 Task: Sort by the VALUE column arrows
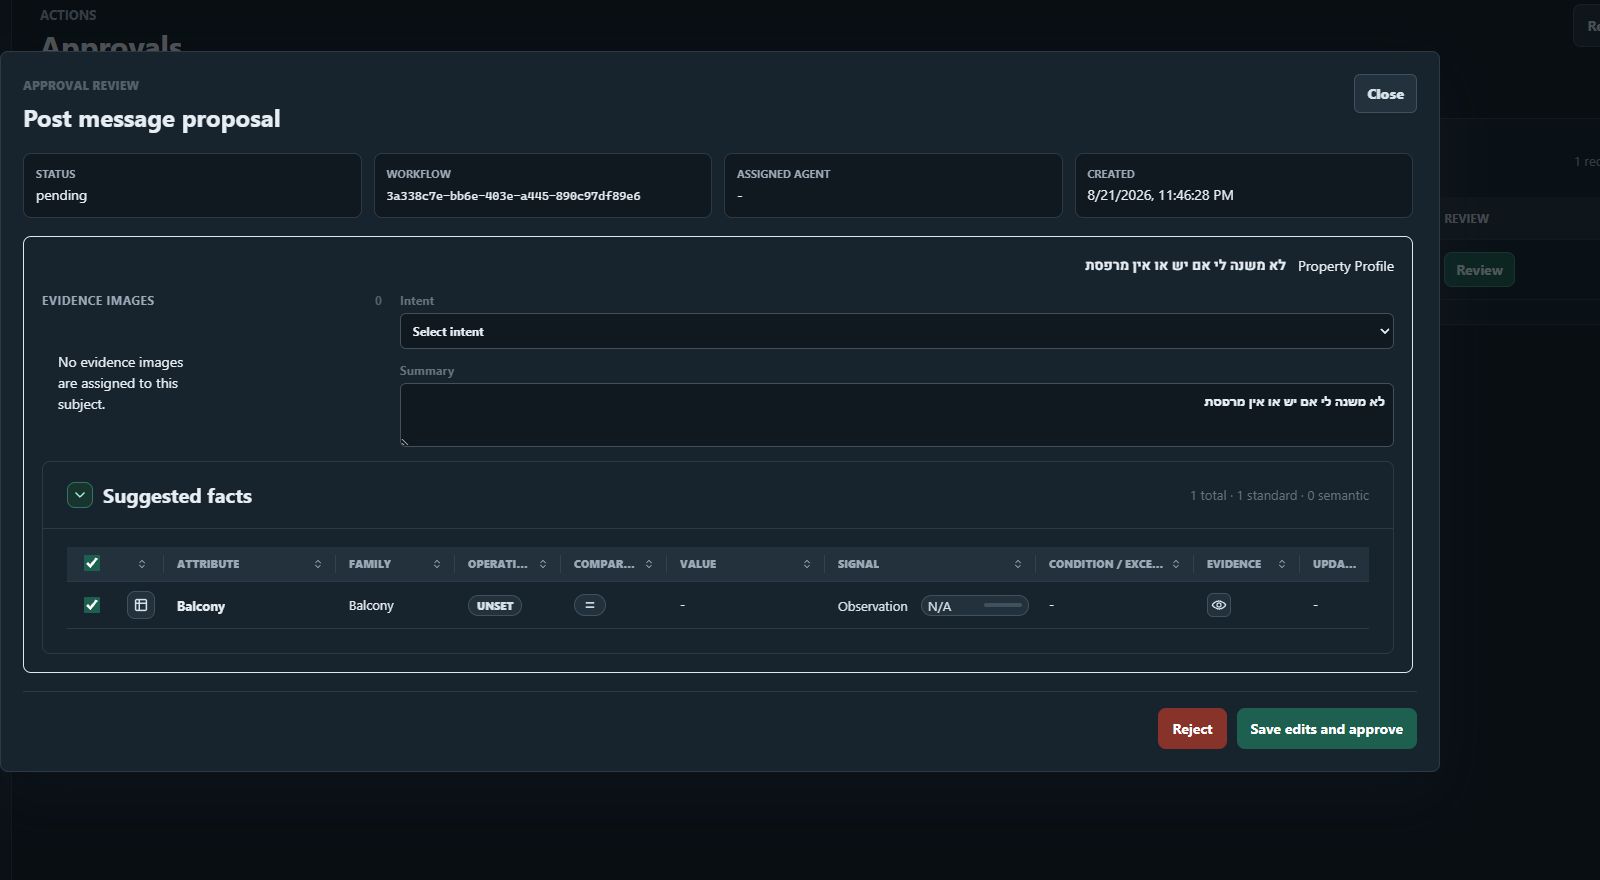(x=807, y=564)
